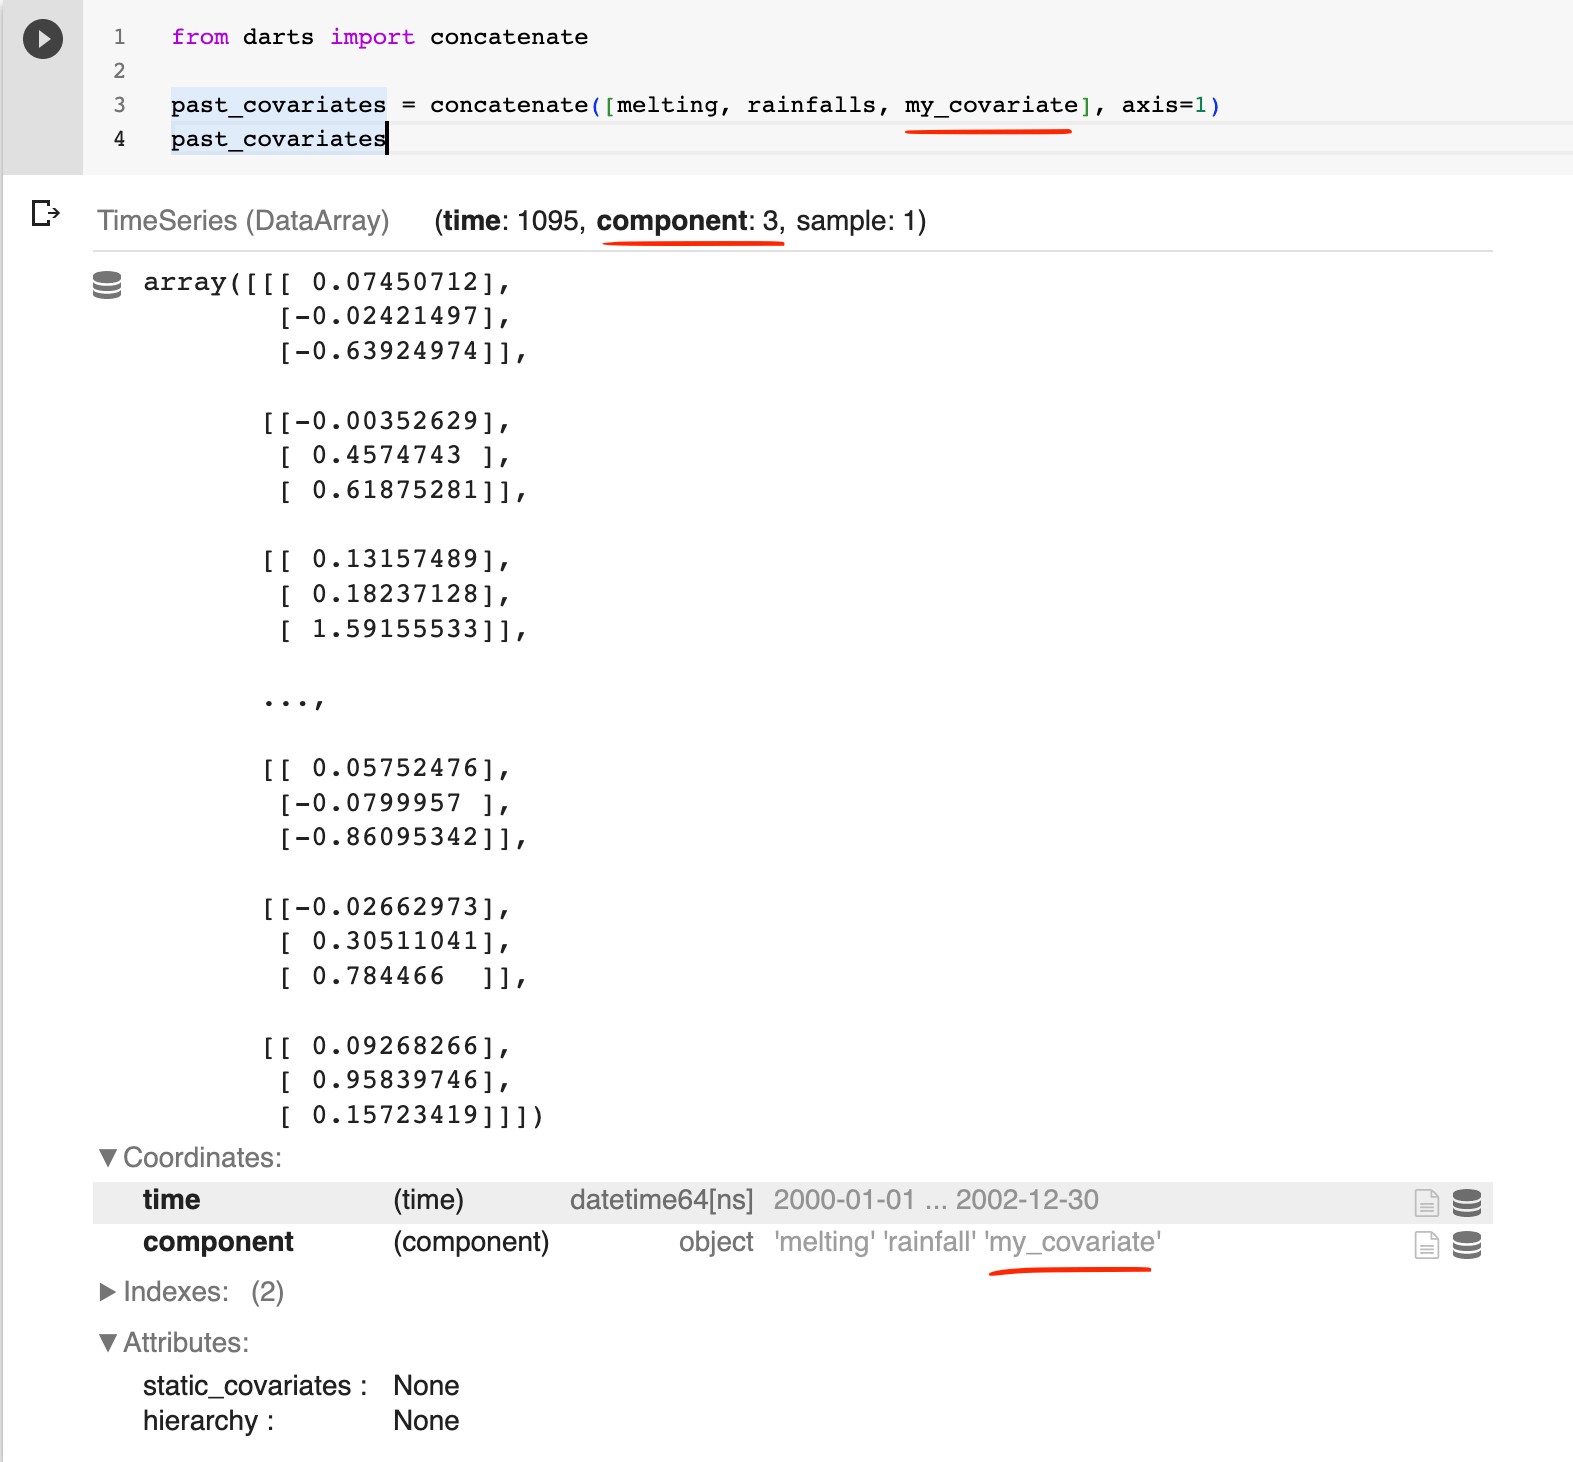
Task: Run the code cell with play button
Action: point(43,39)
